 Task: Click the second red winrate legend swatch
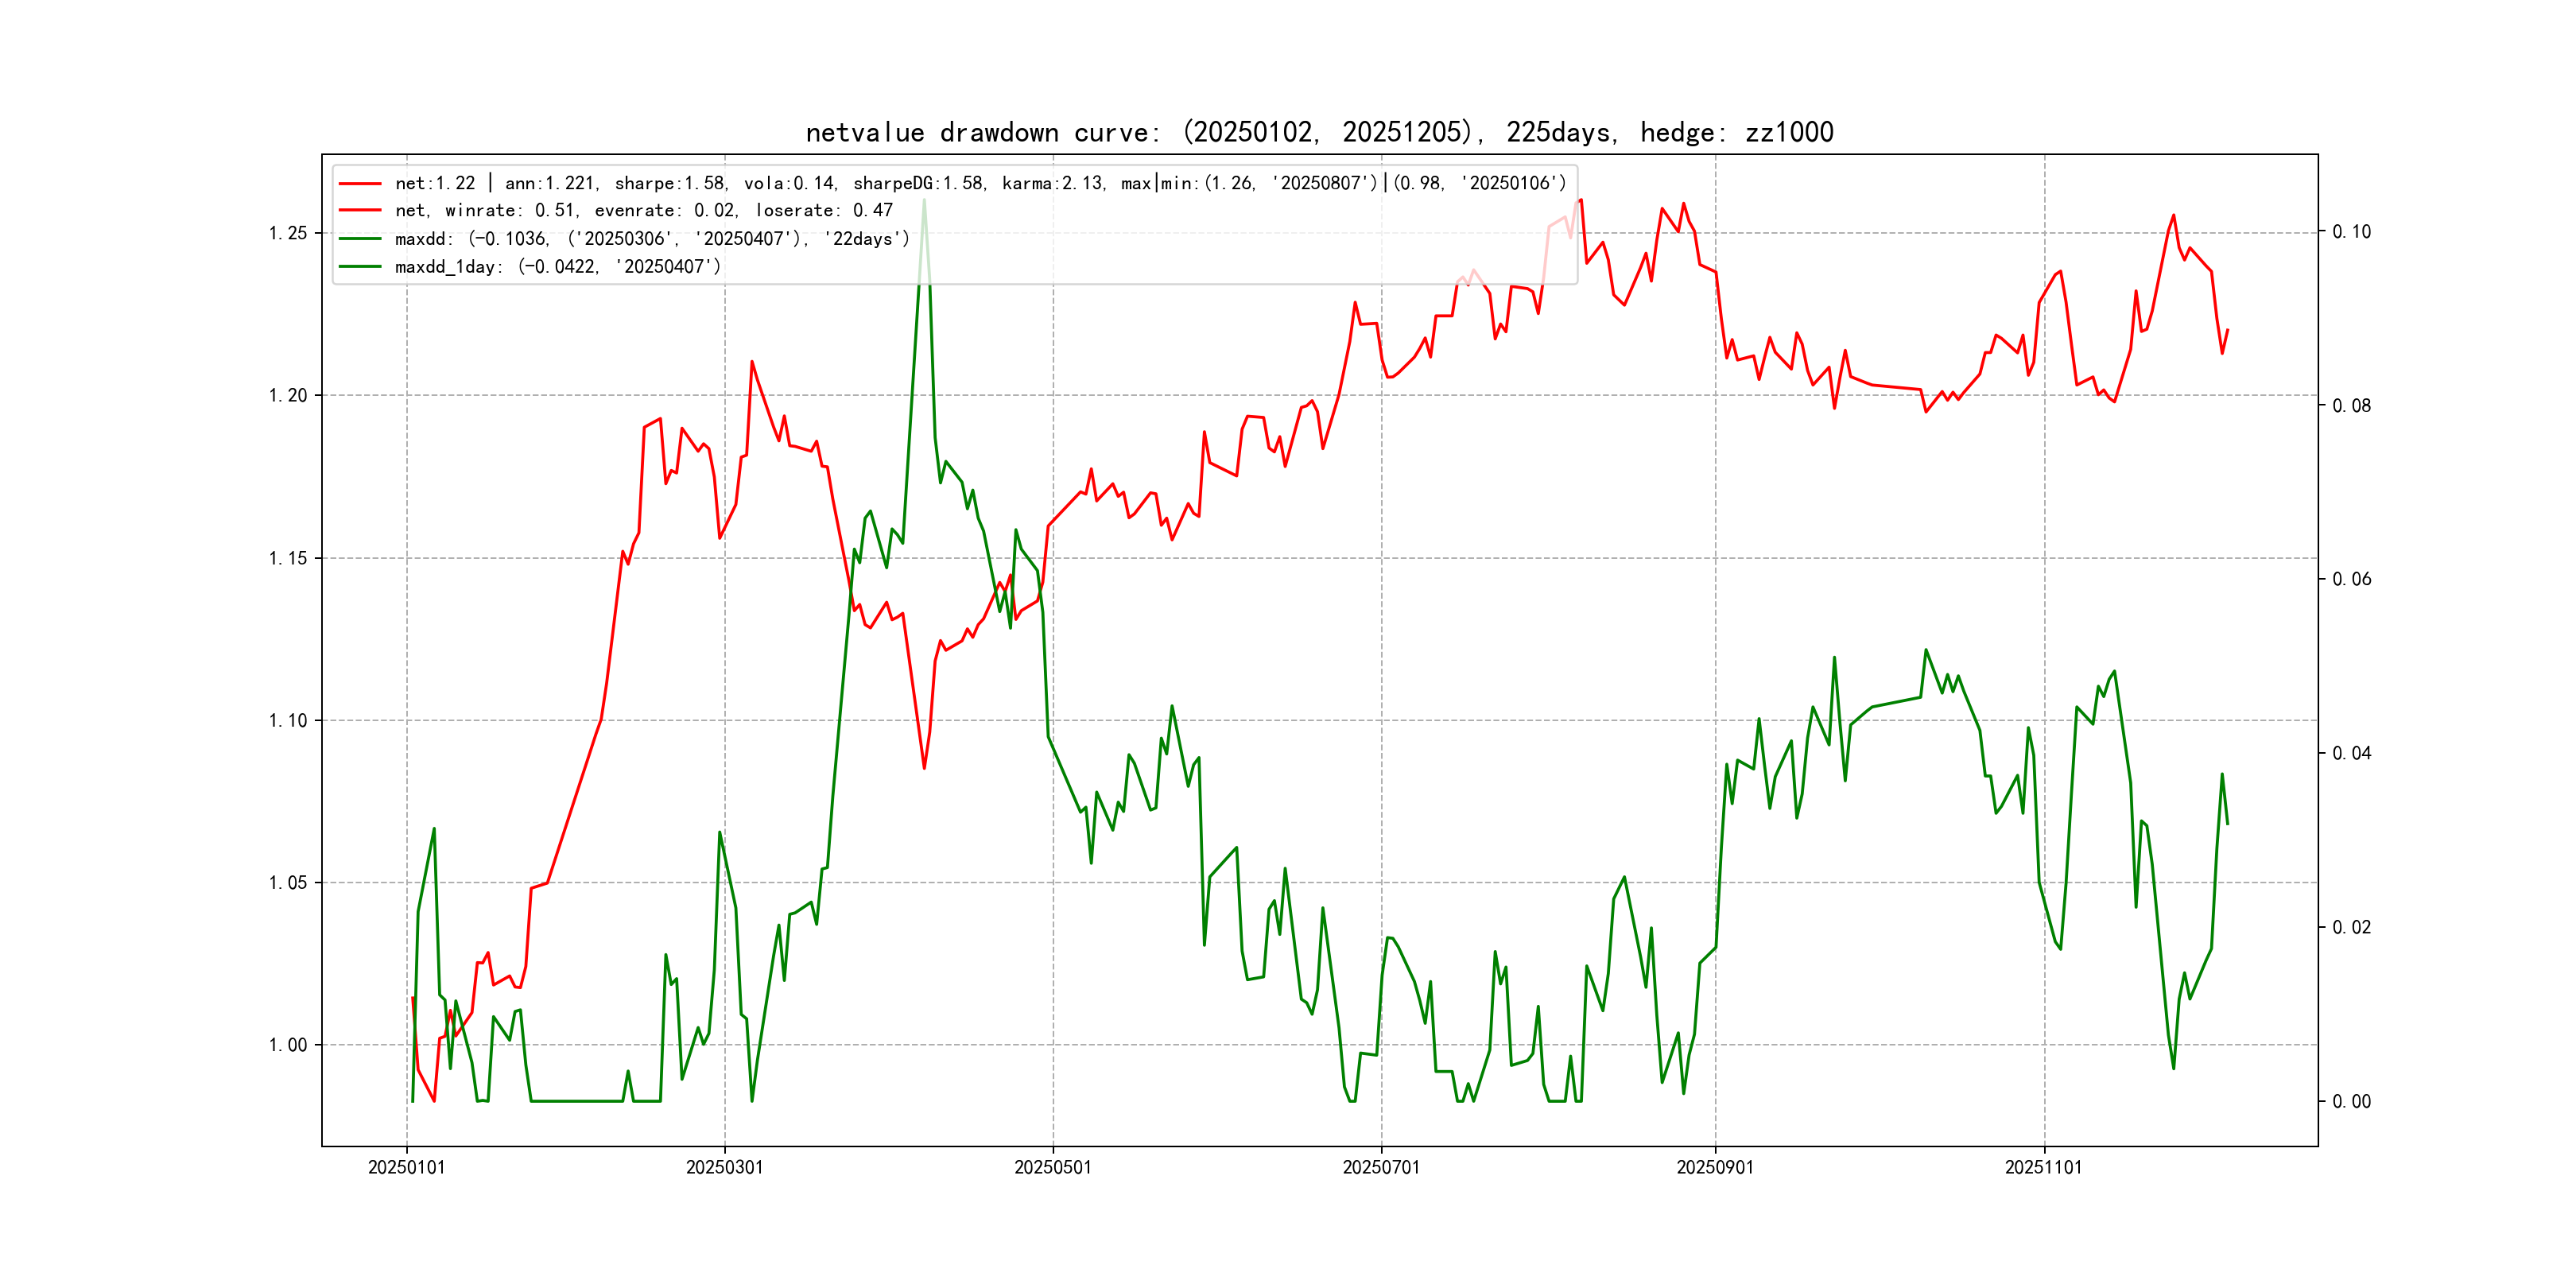pyautogui.click(x=360, y=211)
